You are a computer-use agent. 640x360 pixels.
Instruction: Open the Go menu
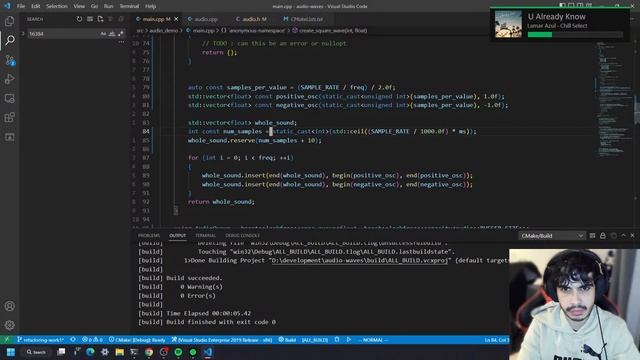tap(94, 6)
